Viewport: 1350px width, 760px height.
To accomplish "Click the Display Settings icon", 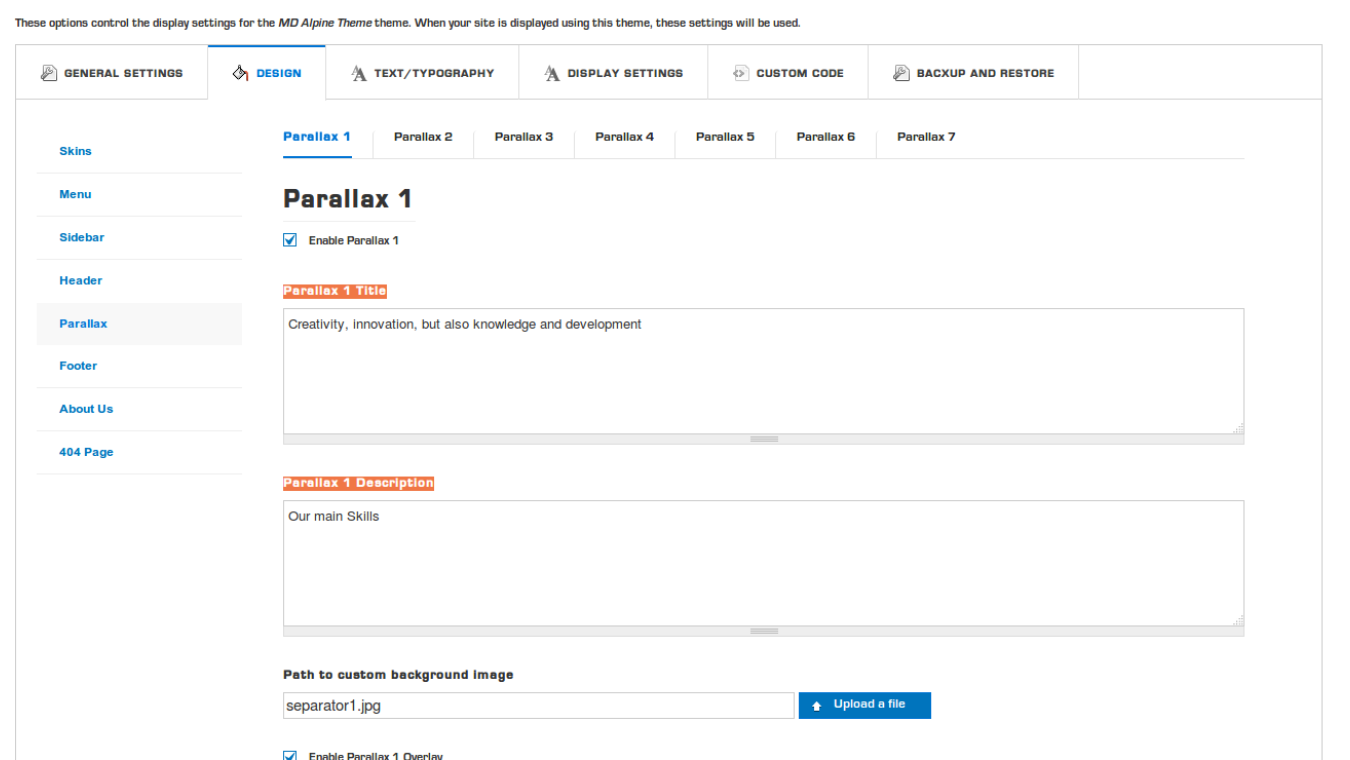I will click(551, 72).
